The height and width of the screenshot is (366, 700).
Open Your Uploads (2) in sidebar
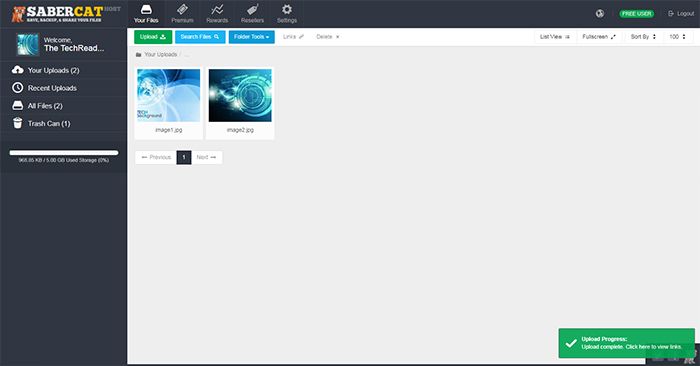(63, 70)
